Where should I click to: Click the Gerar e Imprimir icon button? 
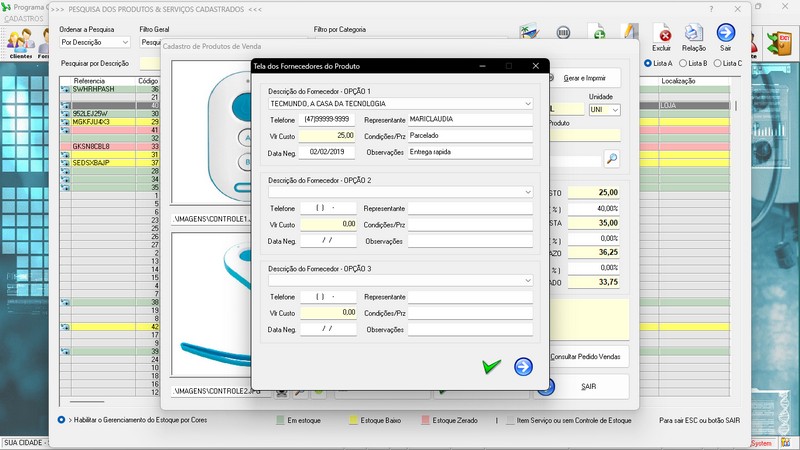583,78
